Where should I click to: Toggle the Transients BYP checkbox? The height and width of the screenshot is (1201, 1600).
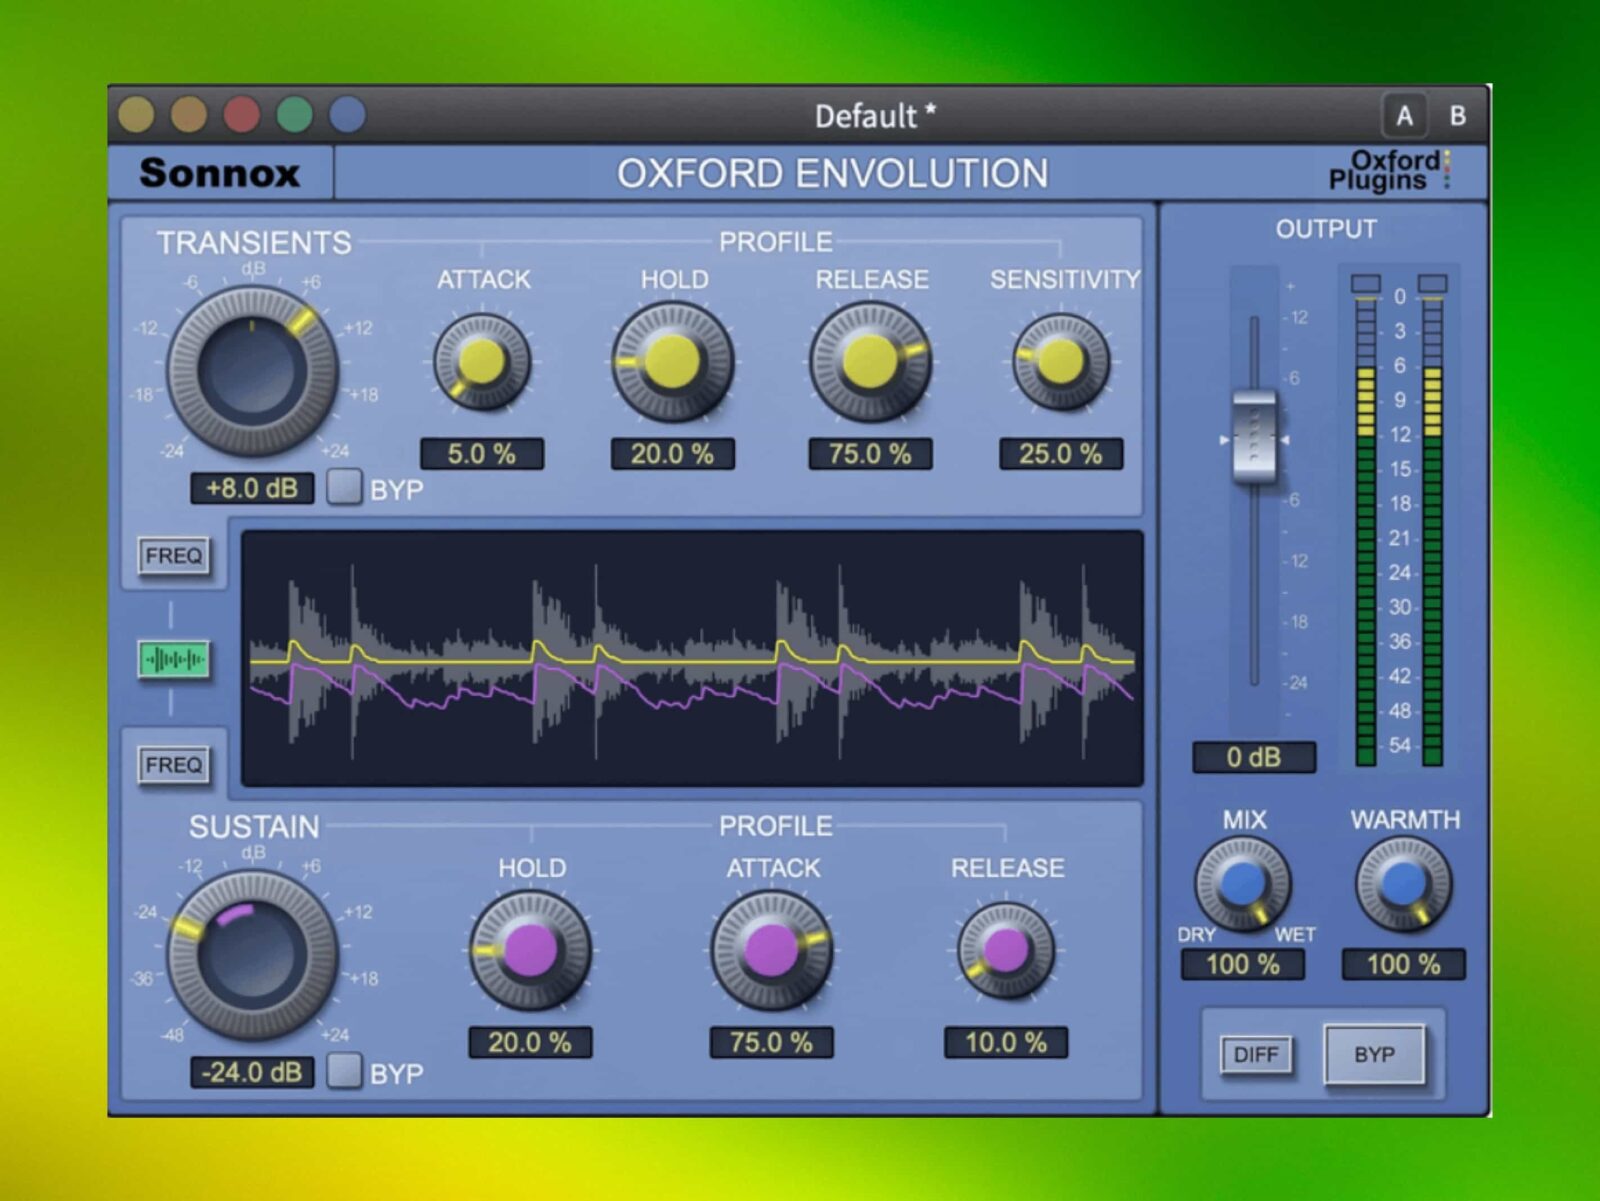point(344,488)
